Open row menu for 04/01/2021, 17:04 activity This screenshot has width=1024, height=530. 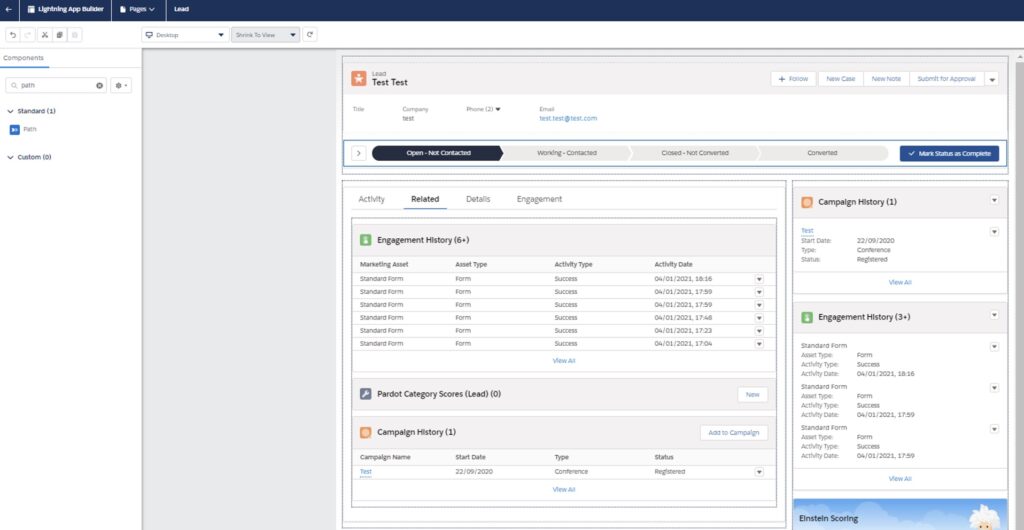759,343
